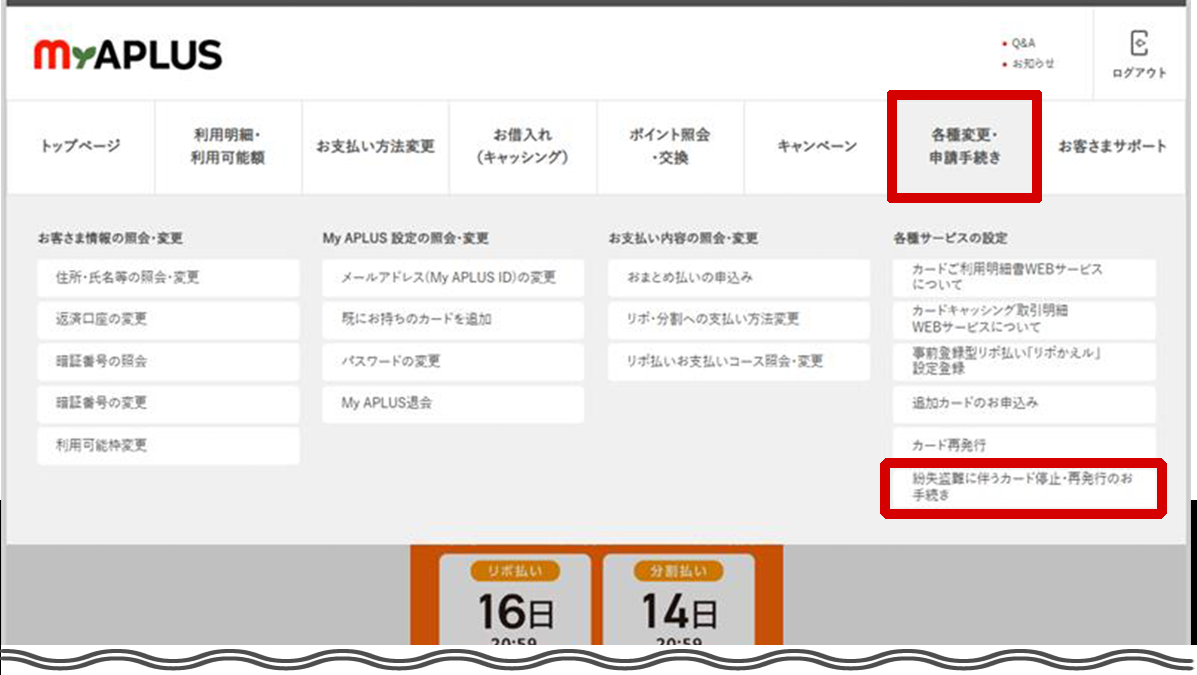1197x675 pixels.
Task: Open My APLUS退会 option
Action: [453, 404]
